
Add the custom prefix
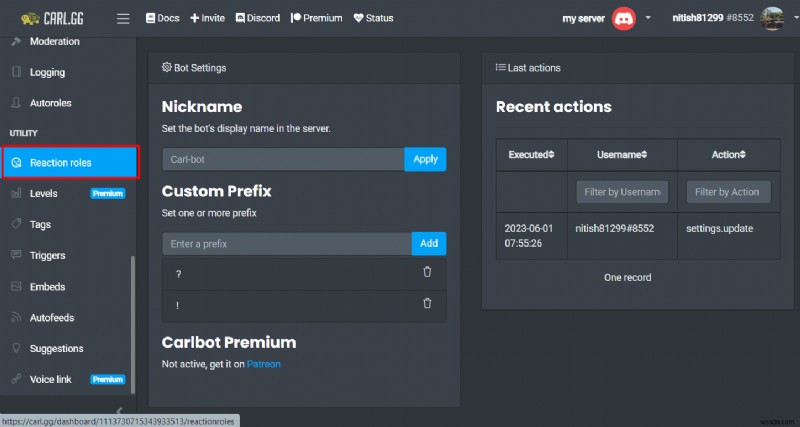429,244
